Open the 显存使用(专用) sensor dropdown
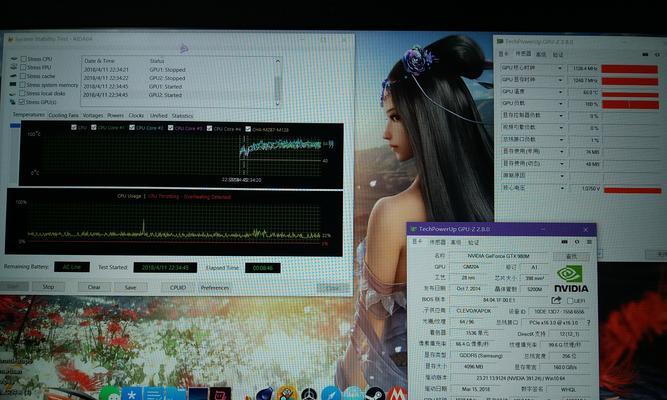This screenshot has height=400, width=667. [562, 151]
